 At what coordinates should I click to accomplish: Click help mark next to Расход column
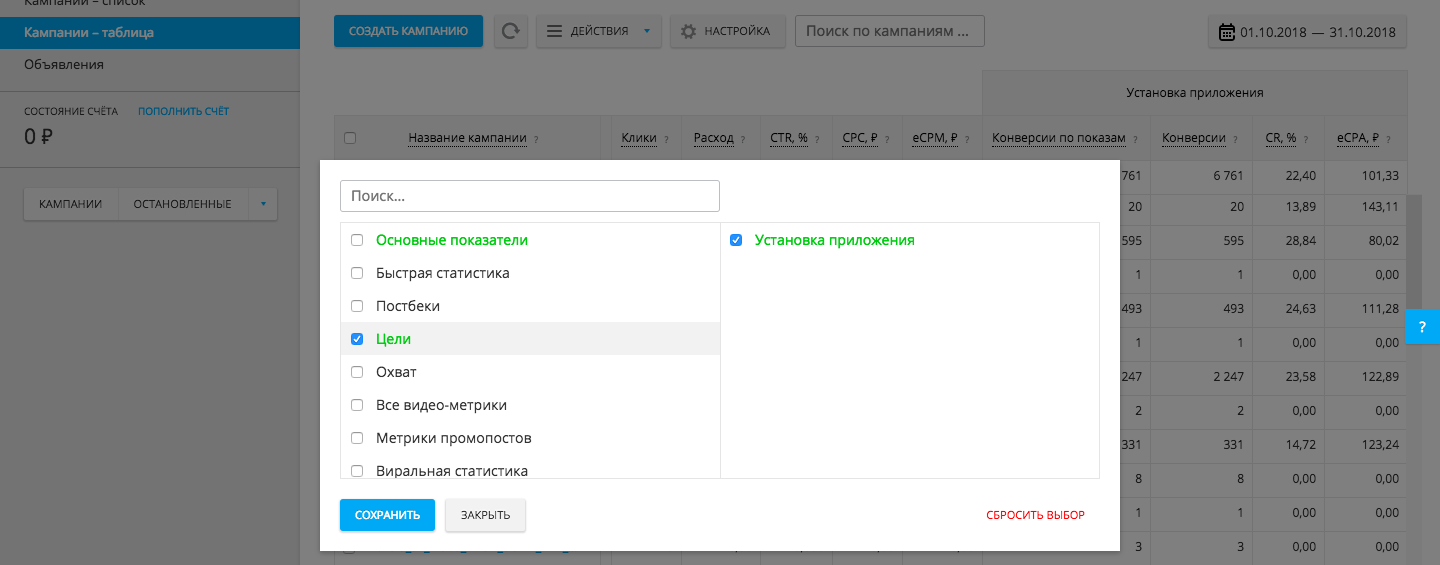pyautogui.click(x=744, y=139)
